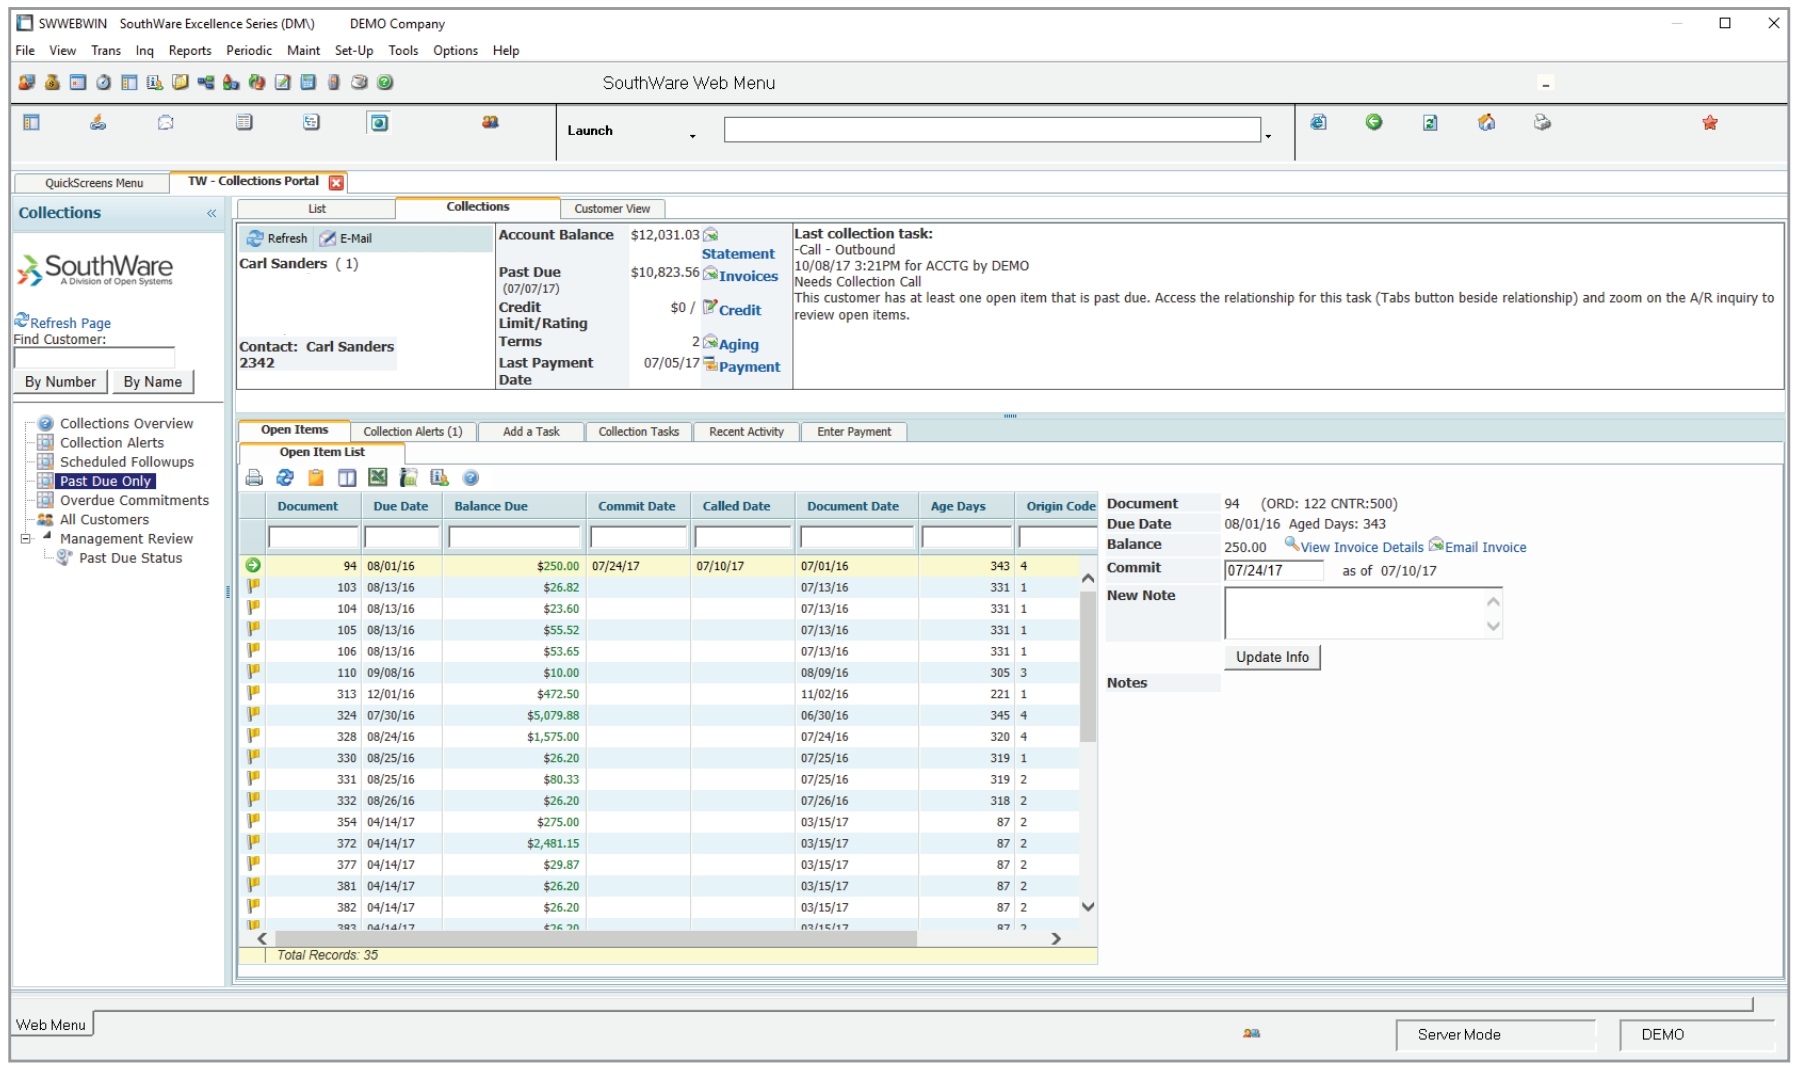Collapse the Collections sidebar with the chevron

(x=211, y=213)
